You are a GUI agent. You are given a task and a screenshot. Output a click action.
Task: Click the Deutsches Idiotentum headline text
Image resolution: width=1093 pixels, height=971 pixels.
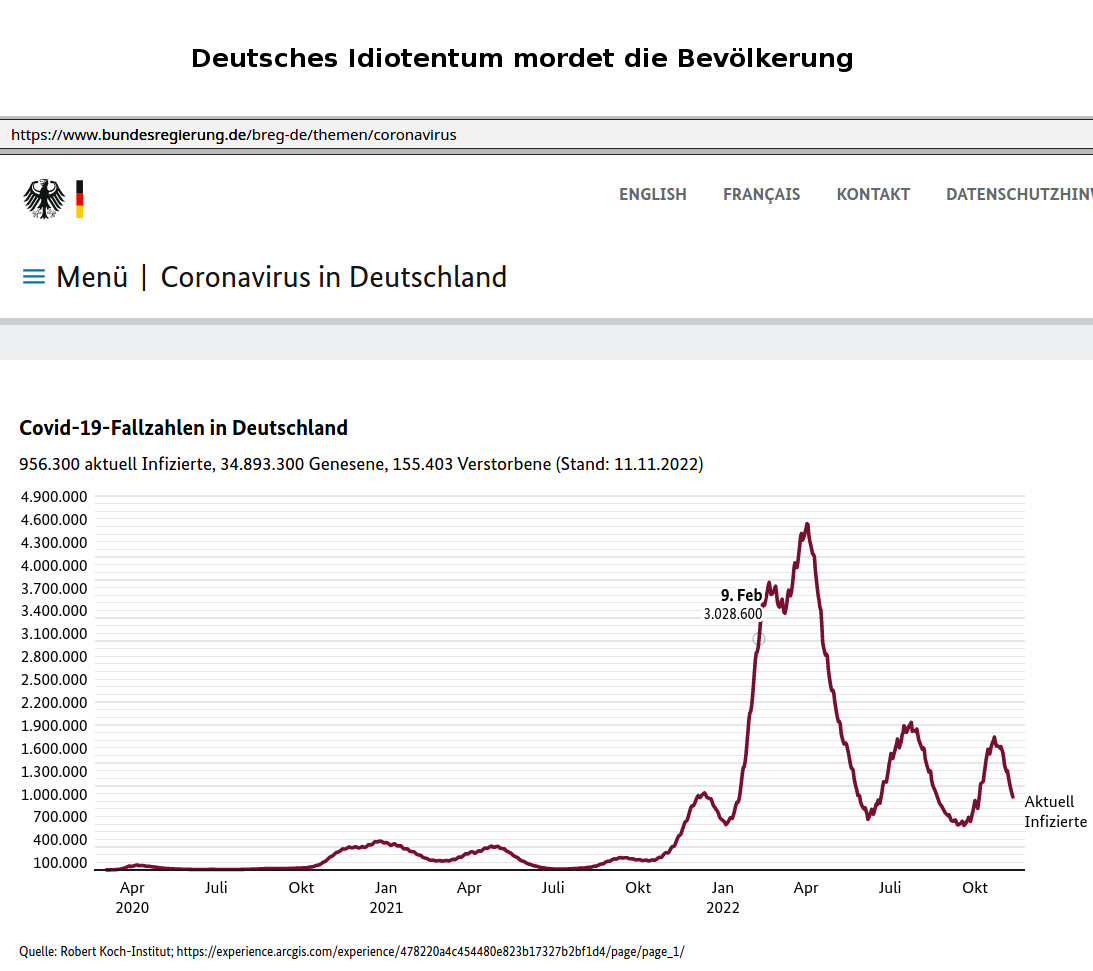(x=522, y=59)
